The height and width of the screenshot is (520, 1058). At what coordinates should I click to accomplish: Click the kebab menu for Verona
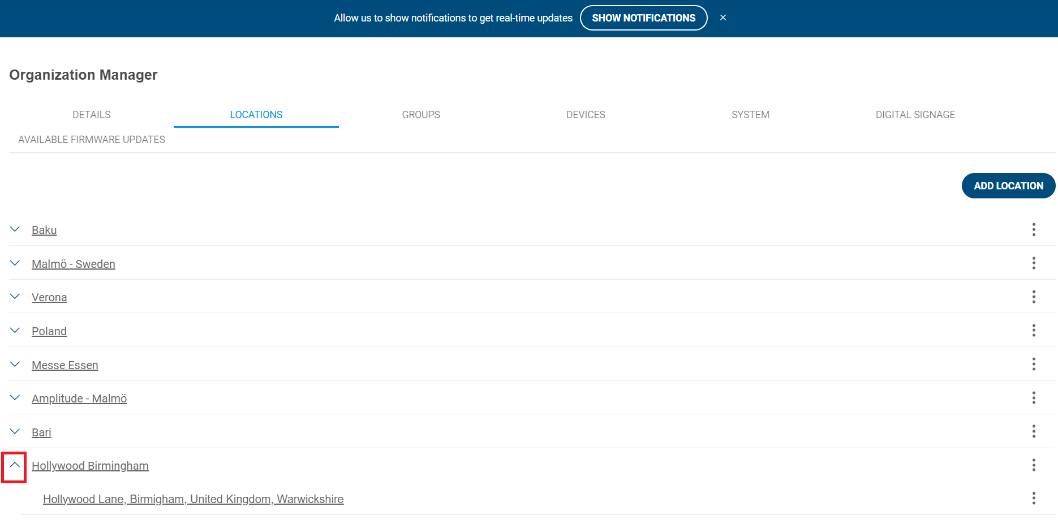(1033, 297)
